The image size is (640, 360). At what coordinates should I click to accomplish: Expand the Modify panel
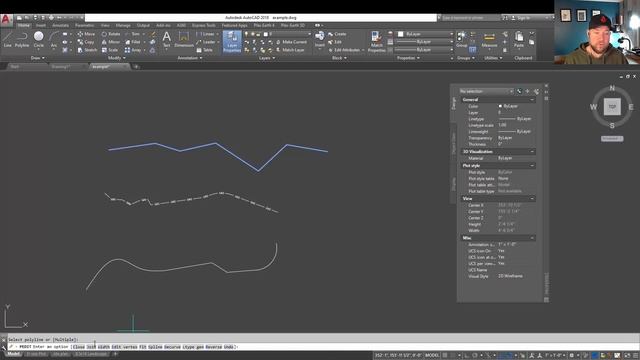pos(116,58)
